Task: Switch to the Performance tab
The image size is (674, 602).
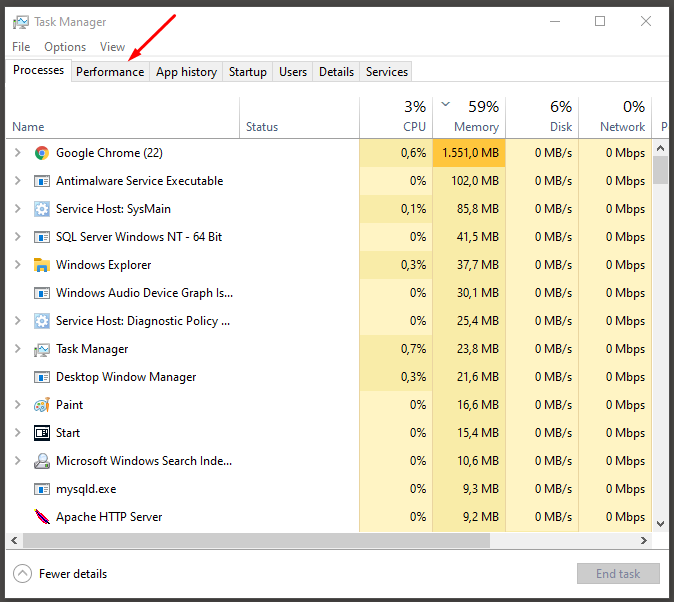Action: tap(110, 72)
